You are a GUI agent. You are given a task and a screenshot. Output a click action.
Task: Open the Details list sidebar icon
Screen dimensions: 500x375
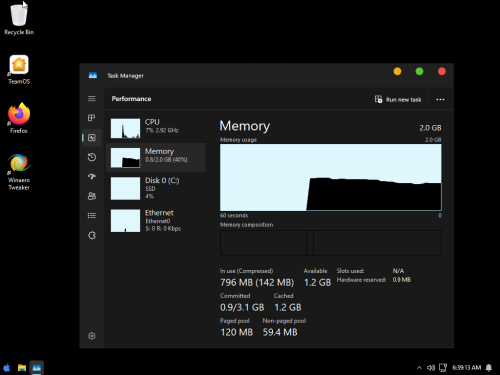pyautogui.click(x=92, y=216)
